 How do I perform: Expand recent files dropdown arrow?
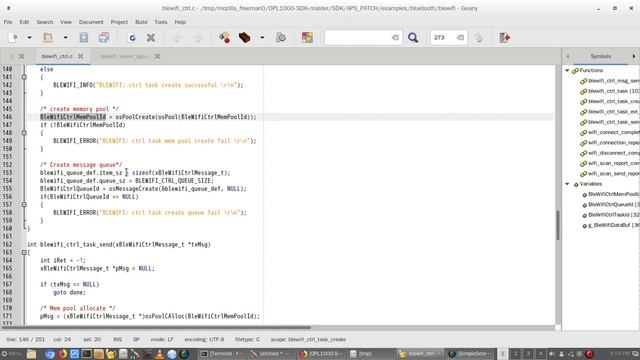tap(65, 38)
